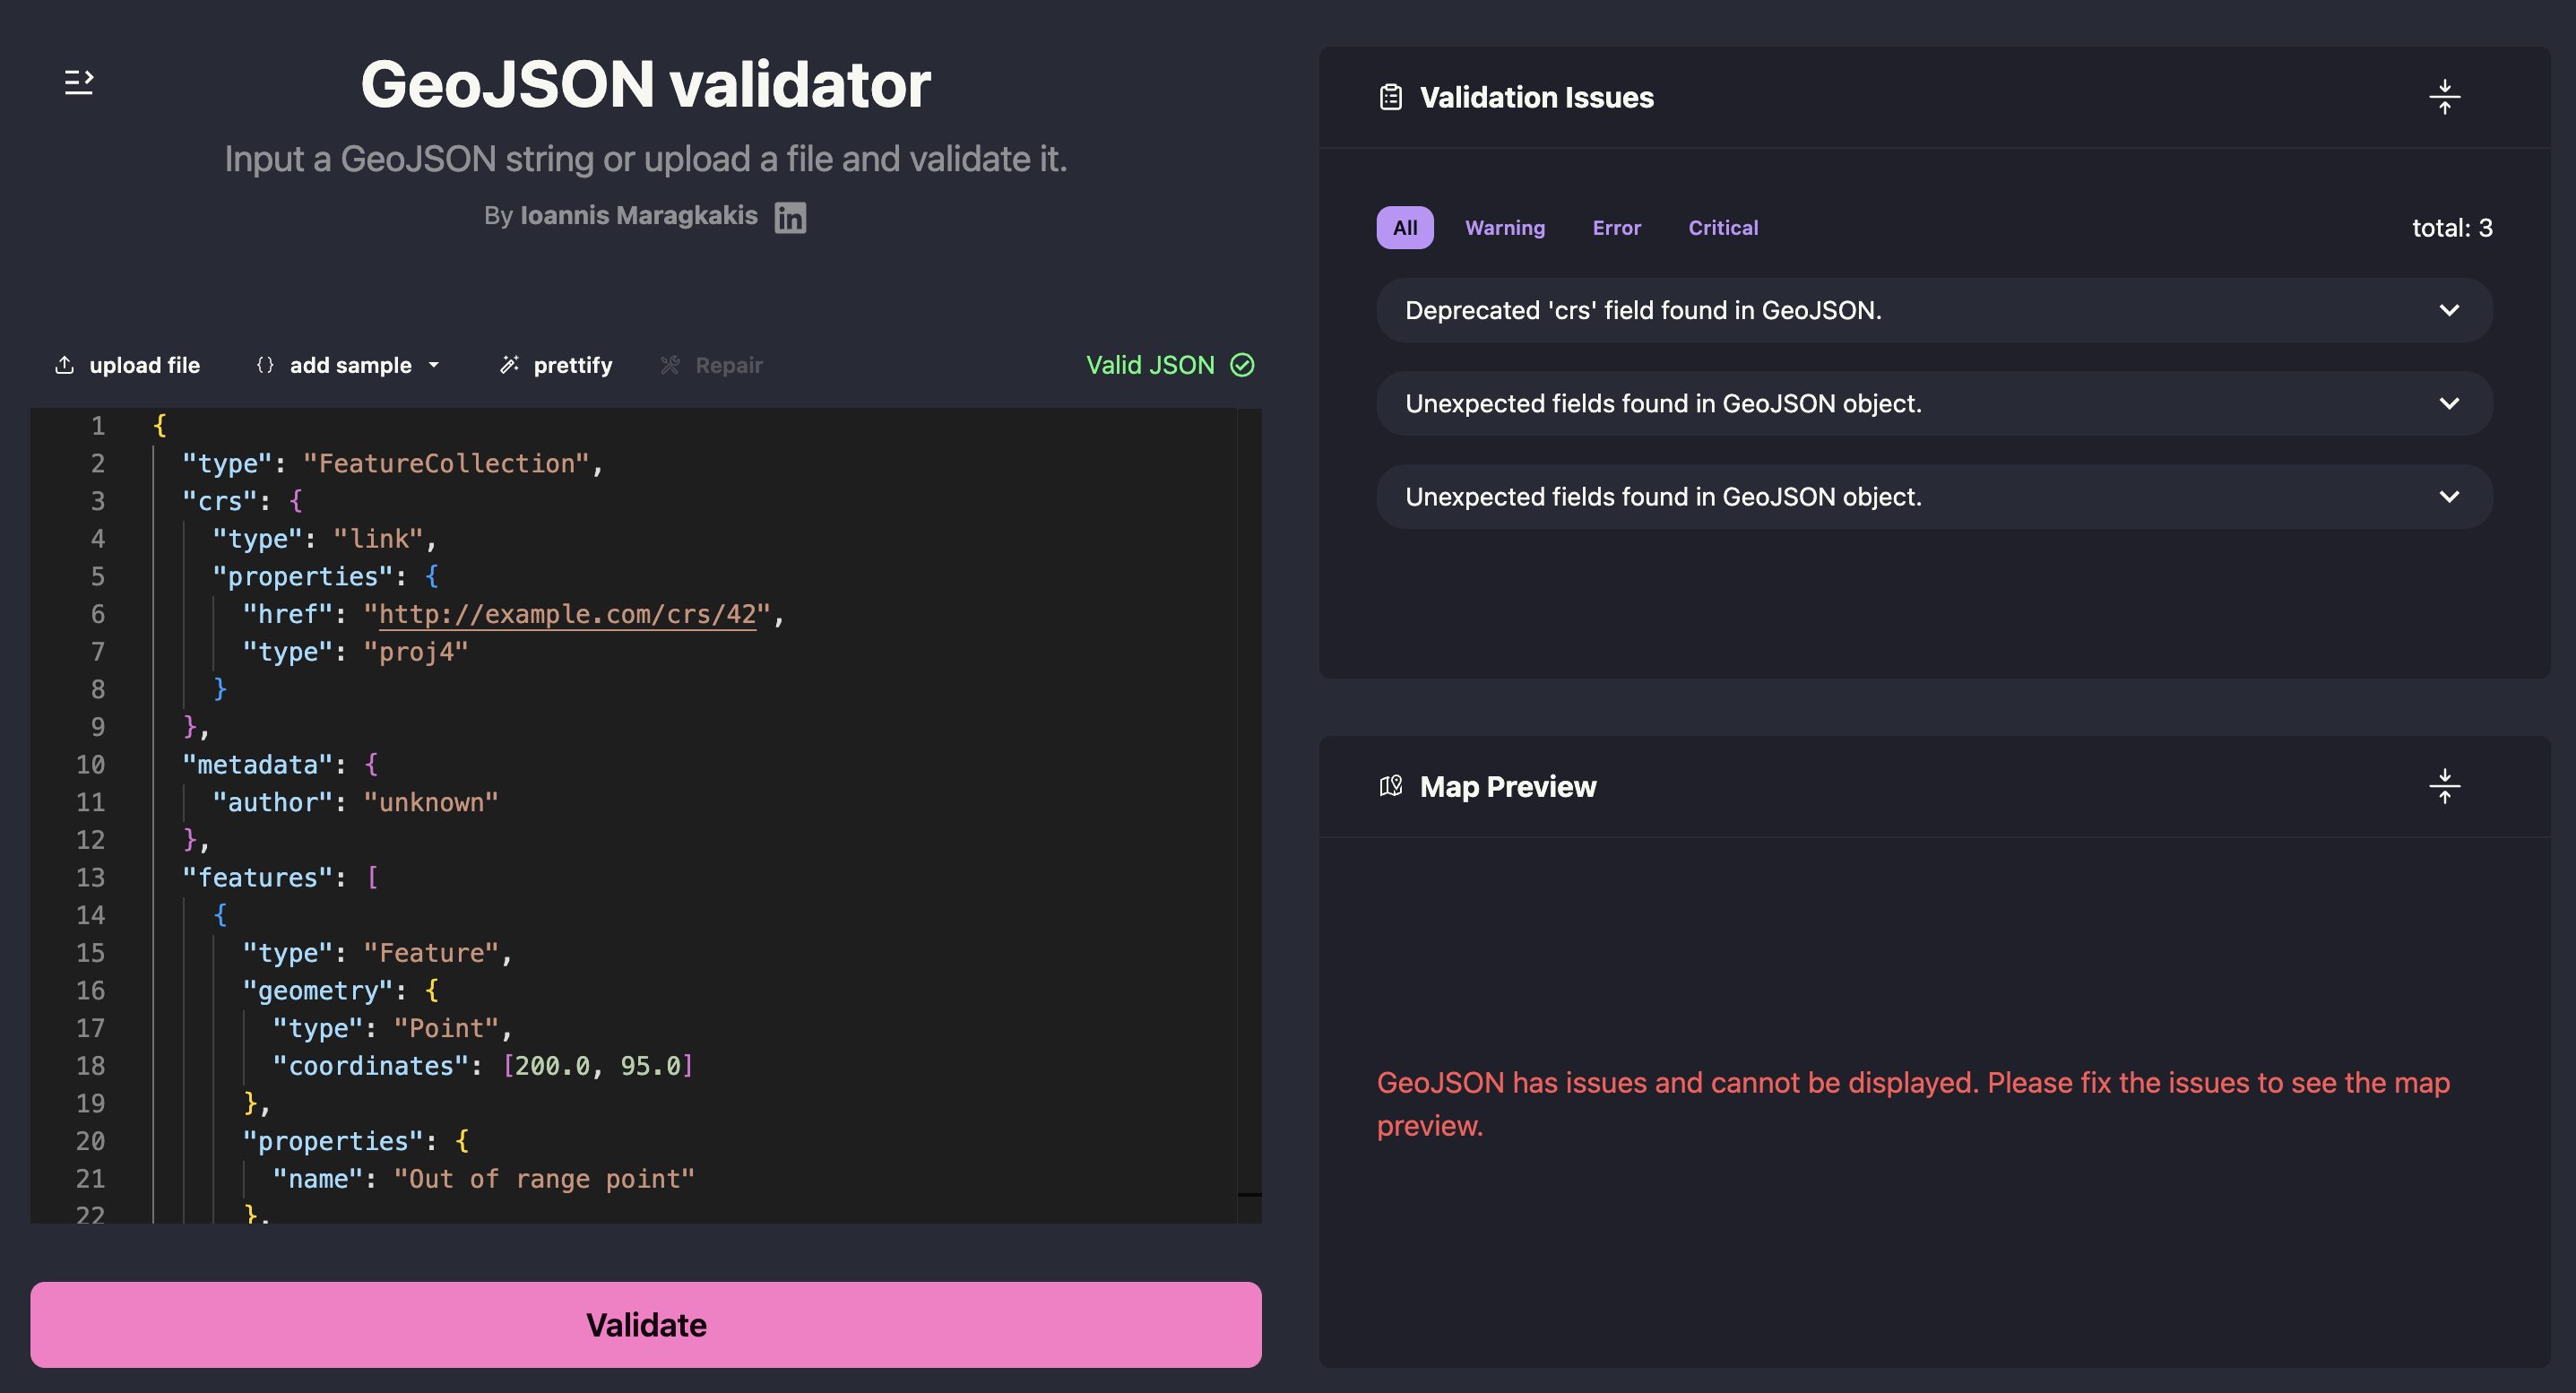Viewport: 2576px width, 1393px height.
Task: Click the Map Preview panel title
Action: pos(1508,786)
